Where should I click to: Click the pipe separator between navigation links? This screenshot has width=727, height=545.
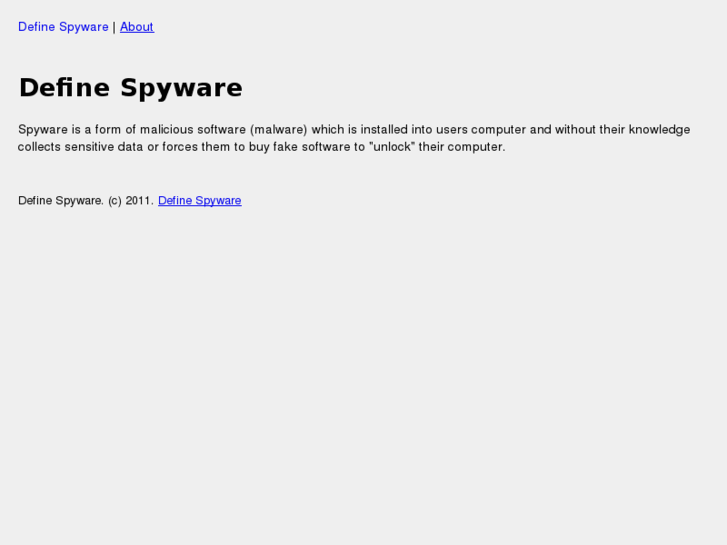coord(114,27)
